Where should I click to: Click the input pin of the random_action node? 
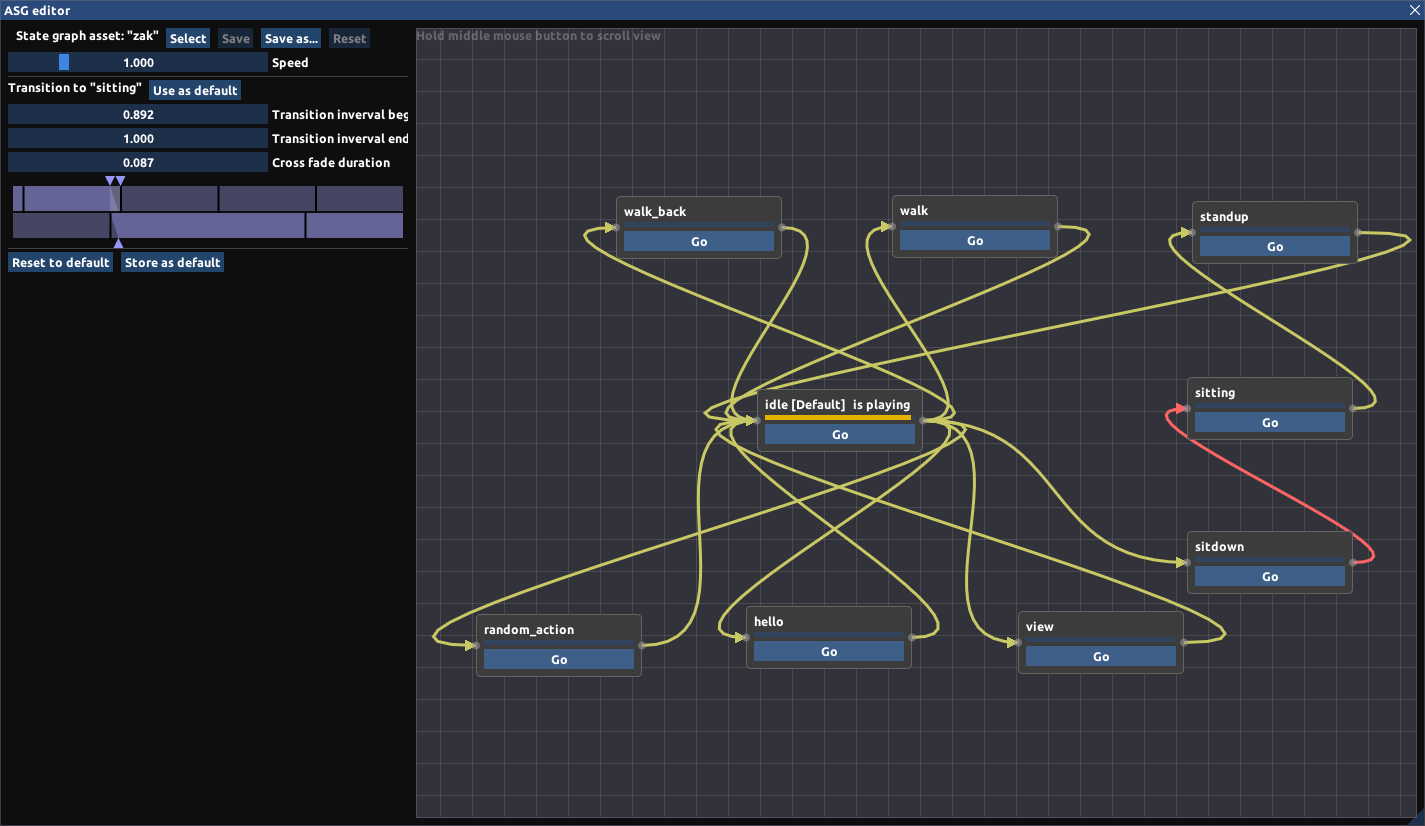(x=478, y=645)
